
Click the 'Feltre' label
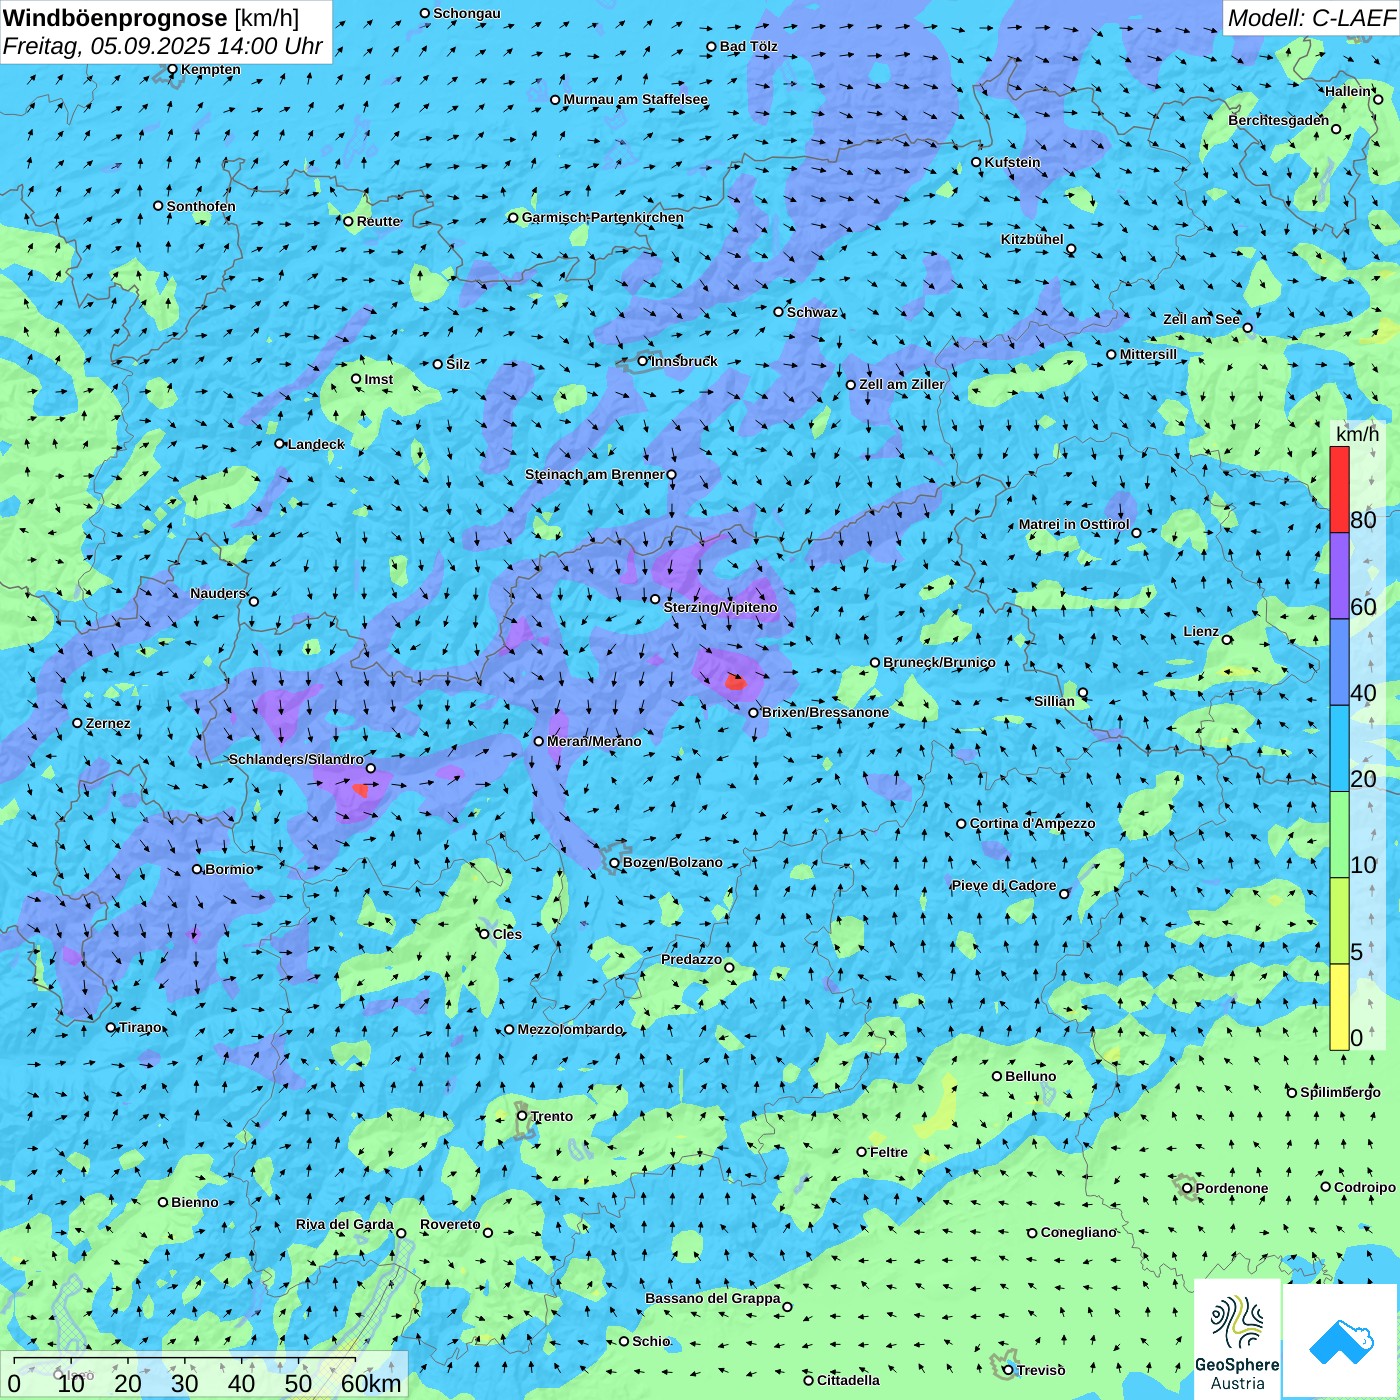pyautogui.click(x=889, y=1152)
